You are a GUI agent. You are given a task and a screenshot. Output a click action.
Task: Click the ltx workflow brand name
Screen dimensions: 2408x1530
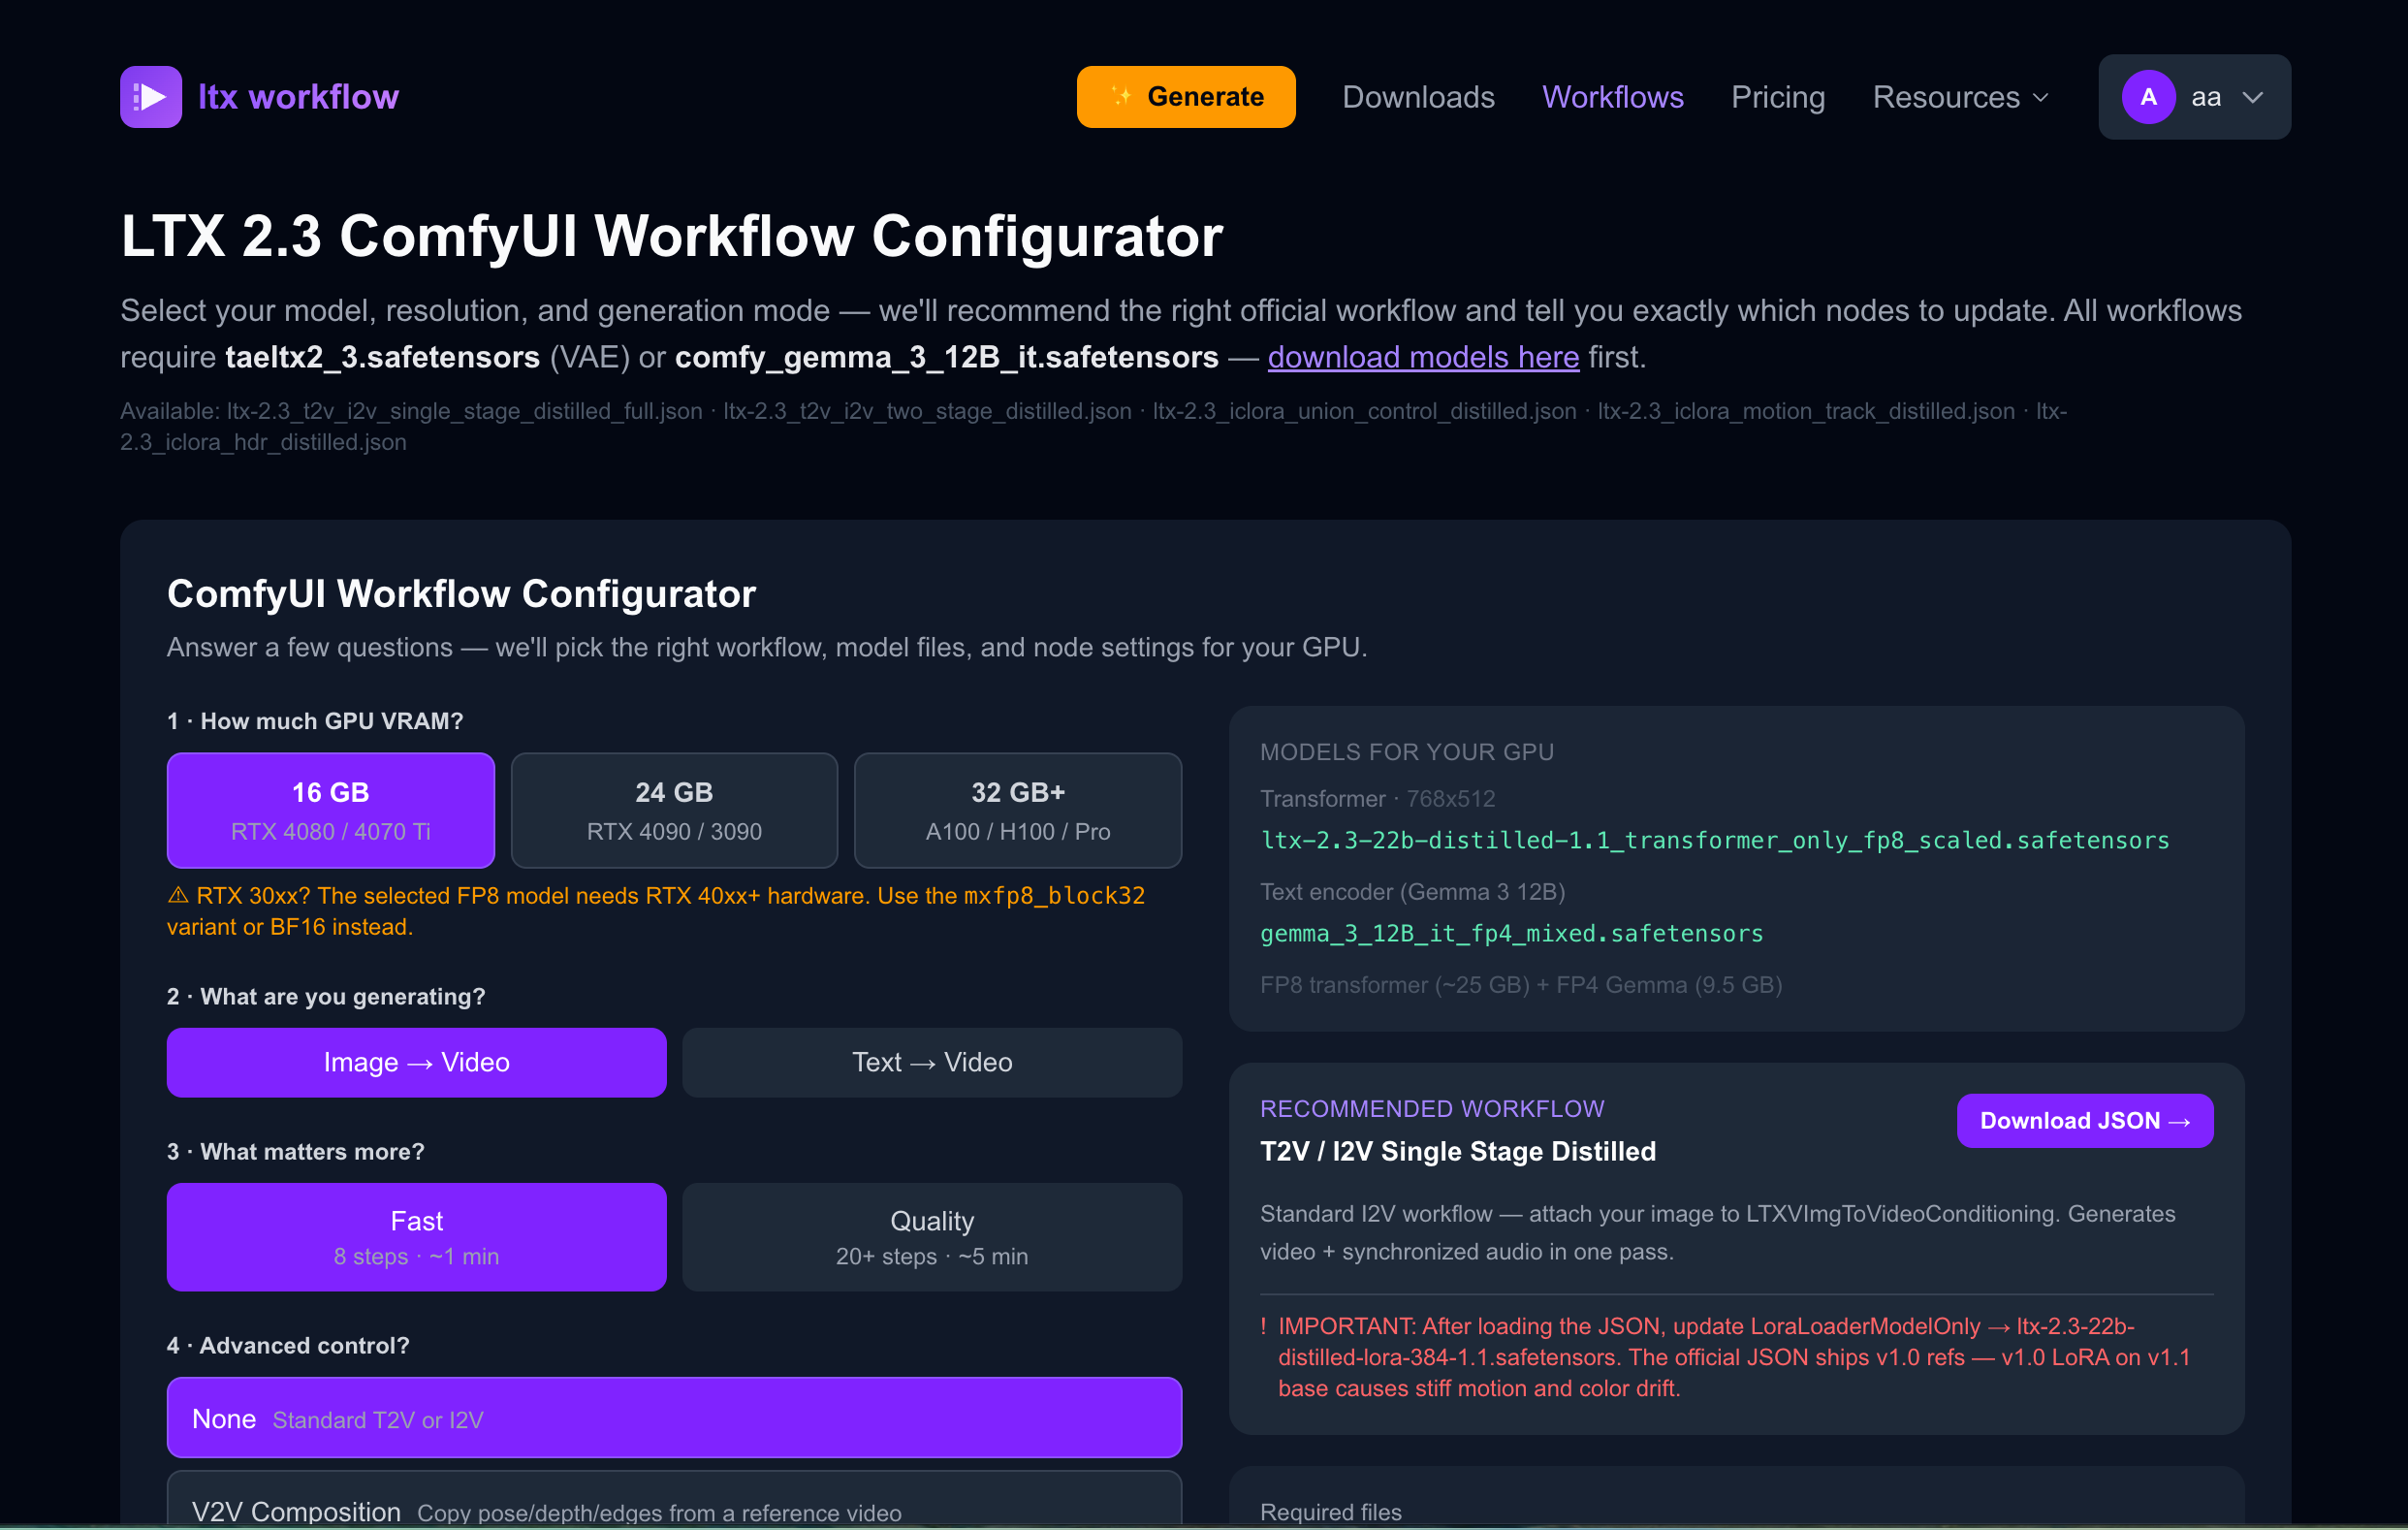[298, 97]
